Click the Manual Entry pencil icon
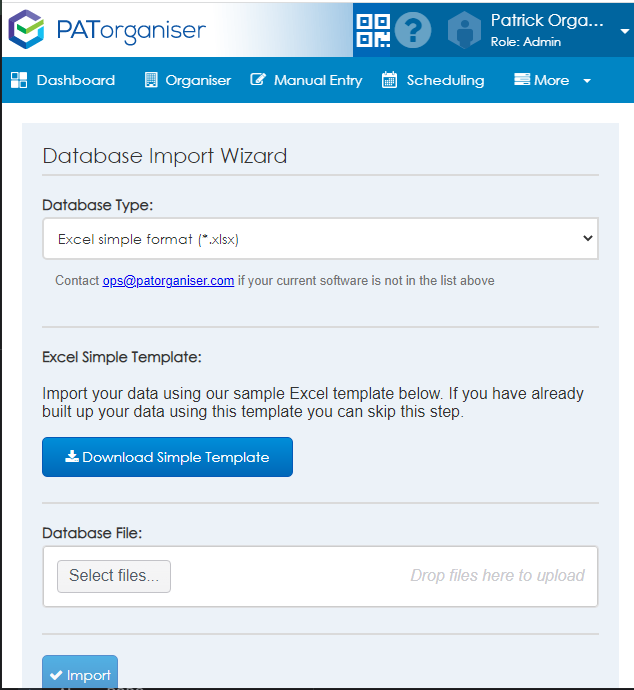 (x=258, y=80)
